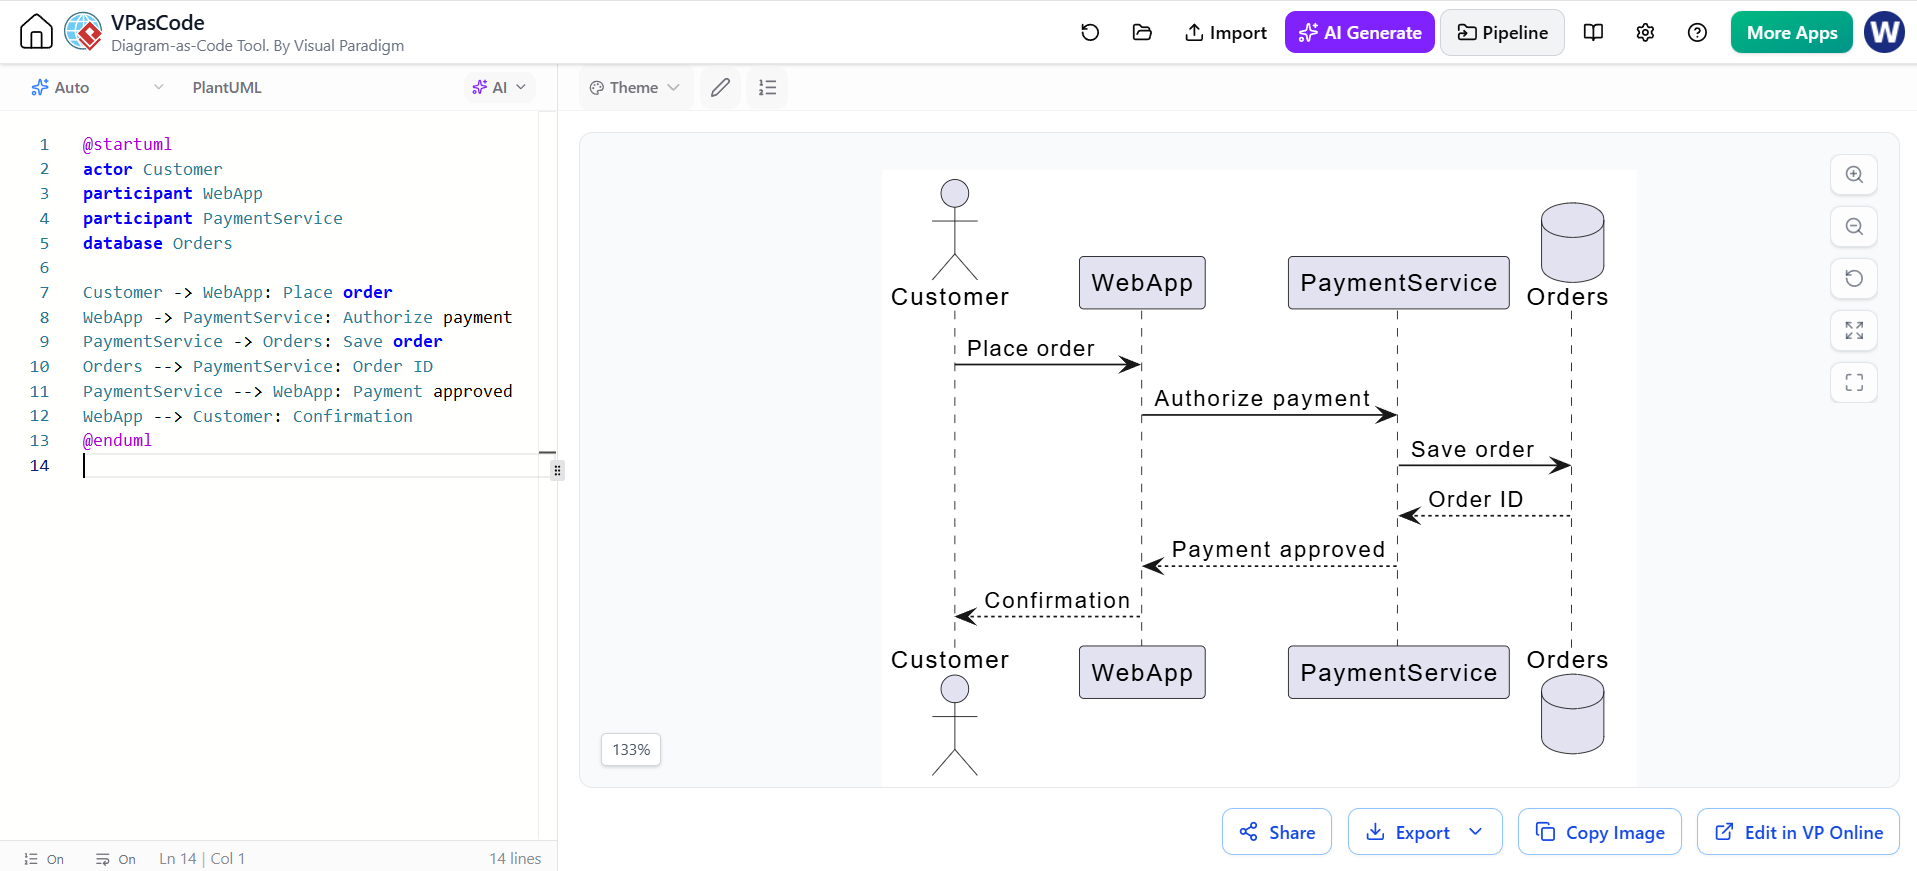The image size is (1917, 871).
Task: Click the AI Generate button
Action: tap(1360, 33)
